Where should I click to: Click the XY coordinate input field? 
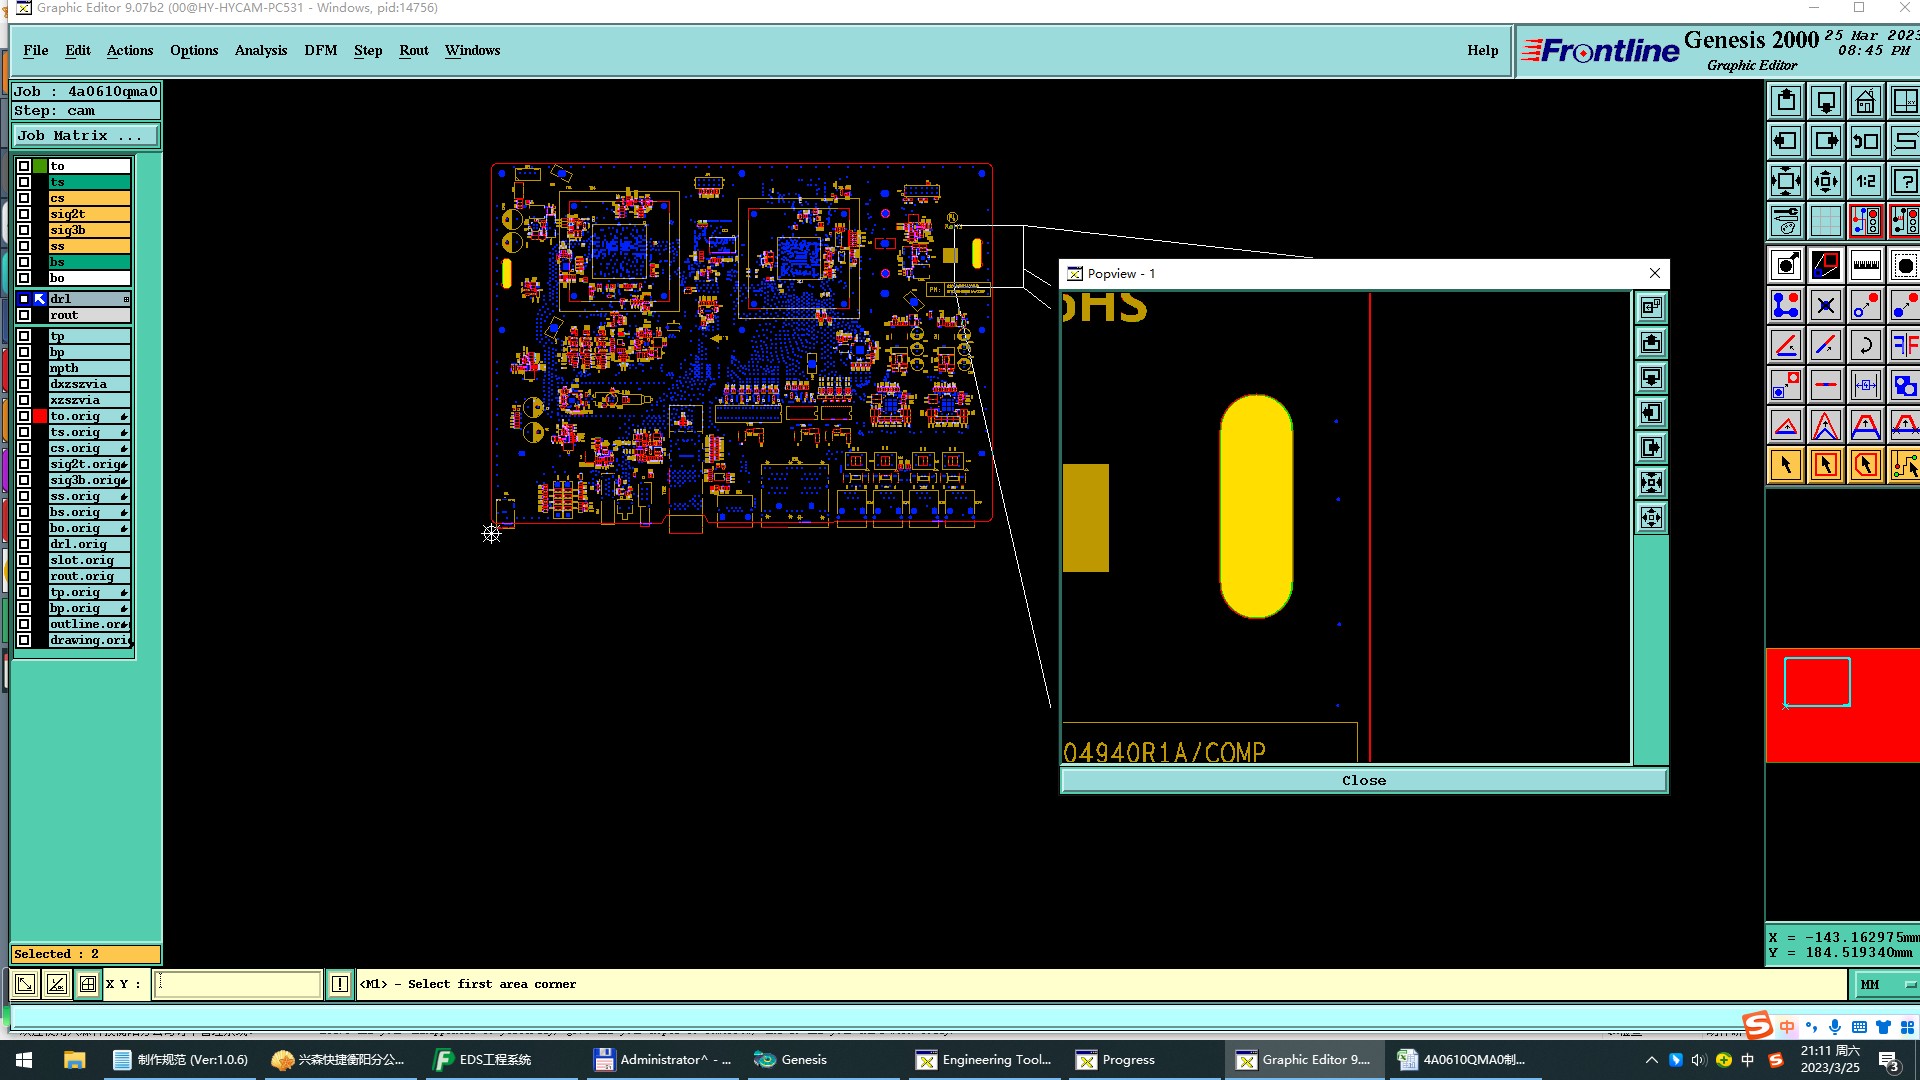[x=238, y=985]
